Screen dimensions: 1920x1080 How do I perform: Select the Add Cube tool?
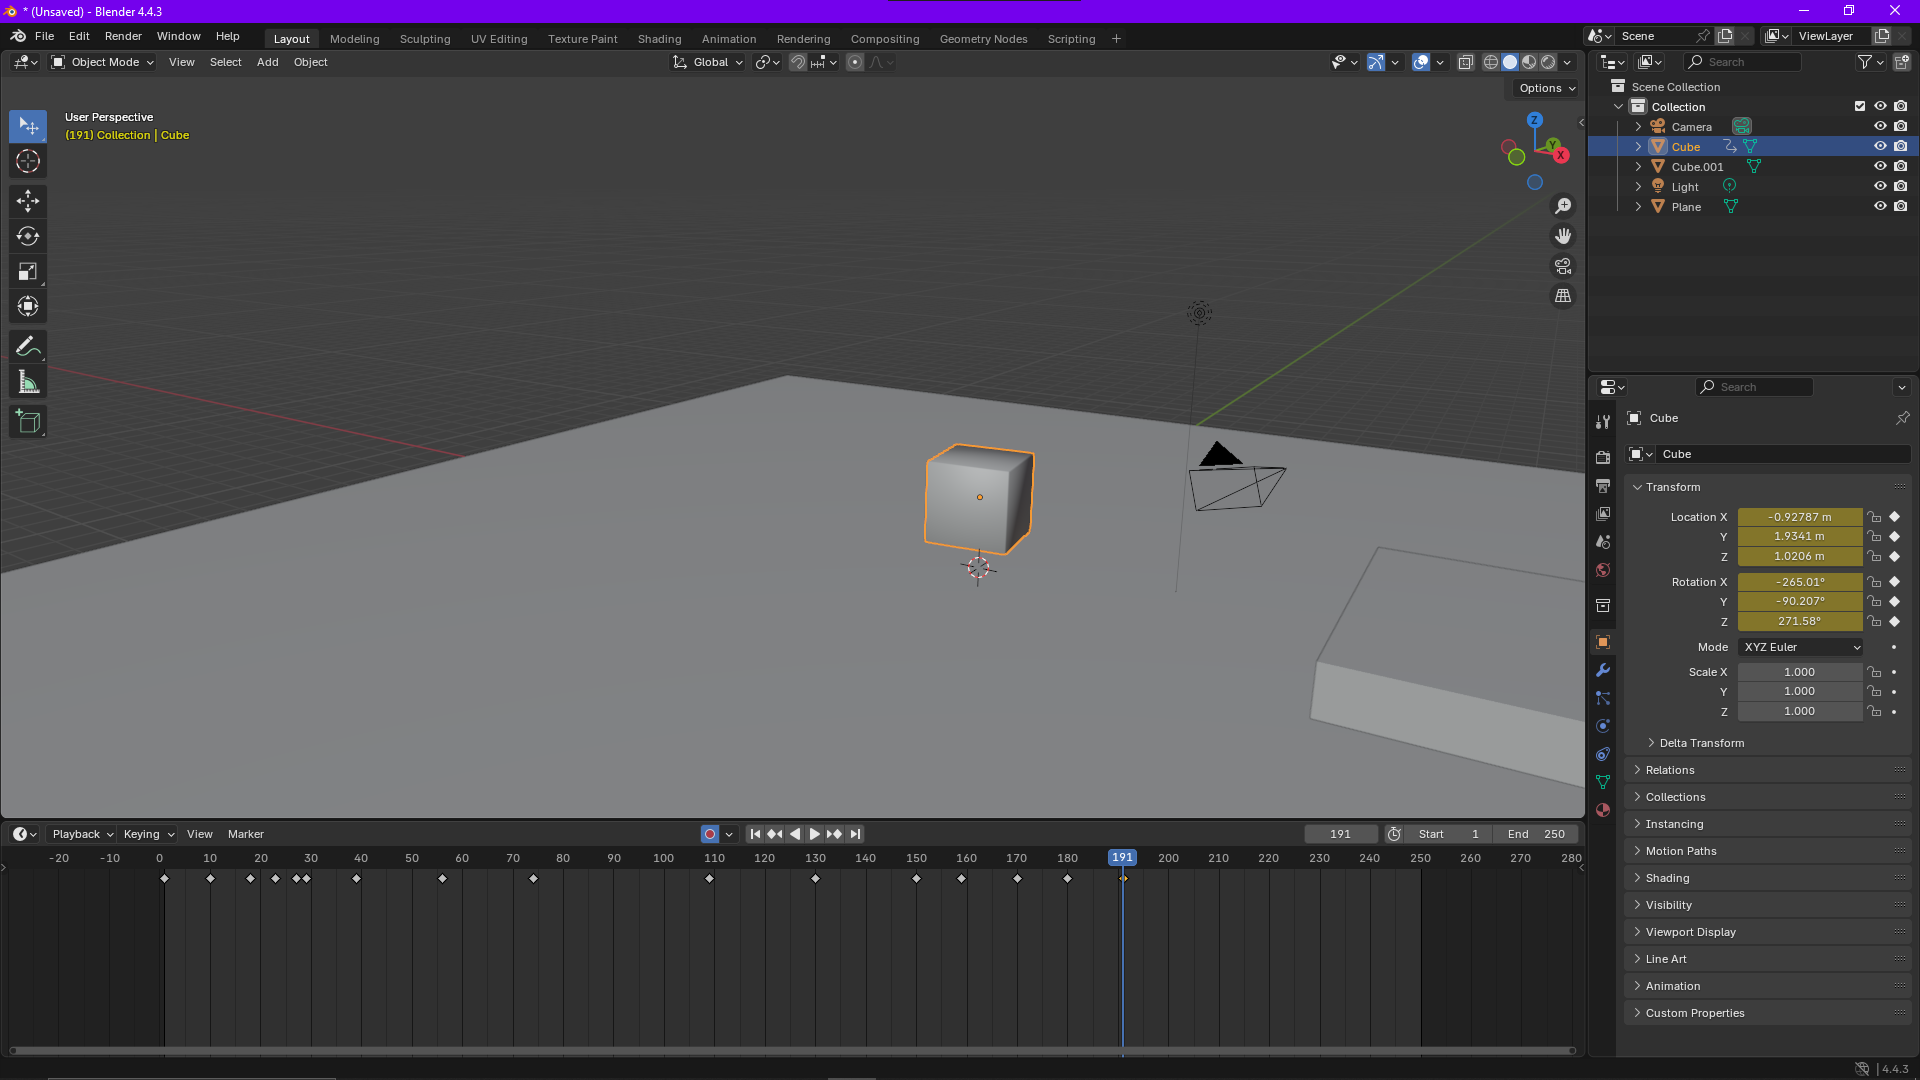point(28,422)
